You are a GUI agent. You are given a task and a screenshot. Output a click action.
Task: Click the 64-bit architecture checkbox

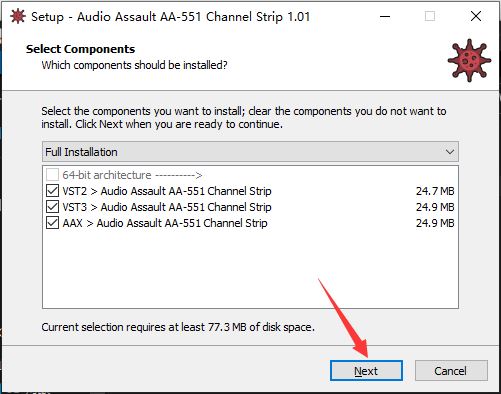tap(52, 175)
